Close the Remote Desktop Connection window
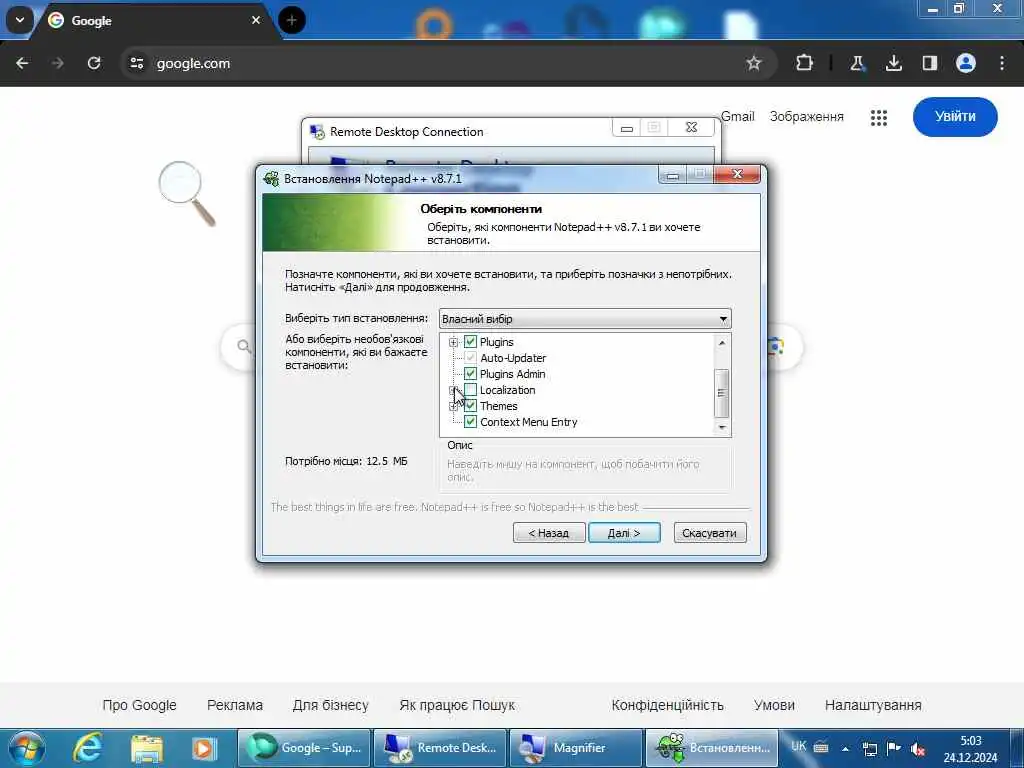This screenshot has height=768, width=1024. tap(692, 127)
